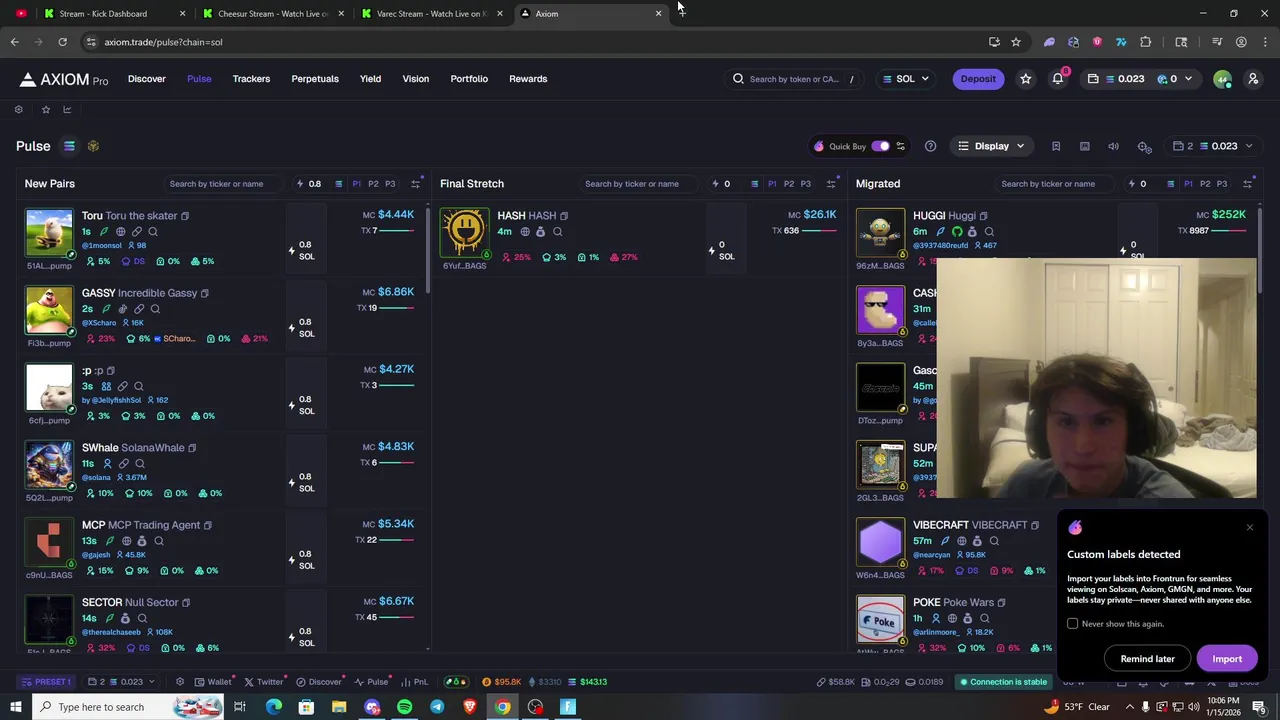Check Never show this again
Screen dimensions: 1280x720
1073,624
